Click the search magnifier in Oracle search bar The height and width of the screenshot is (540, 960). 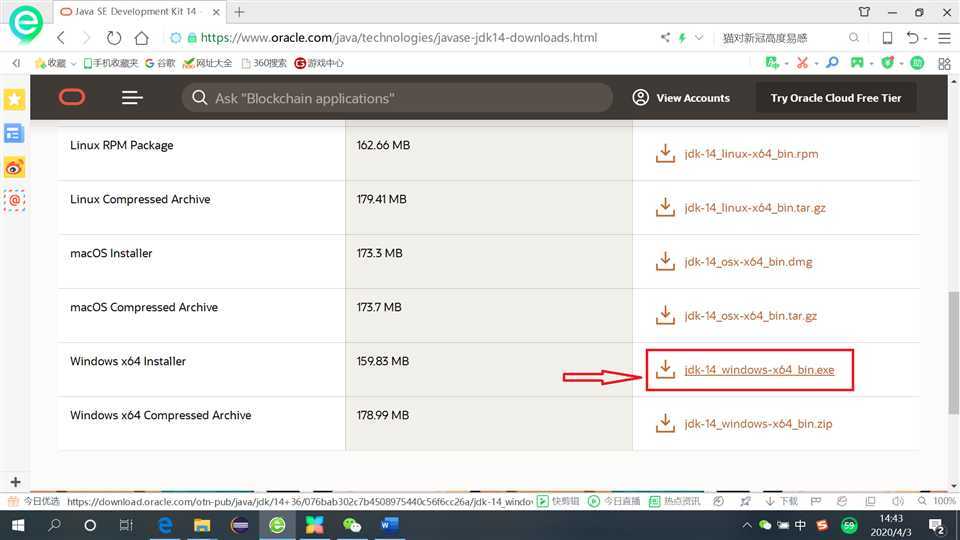tap(200, 98)
